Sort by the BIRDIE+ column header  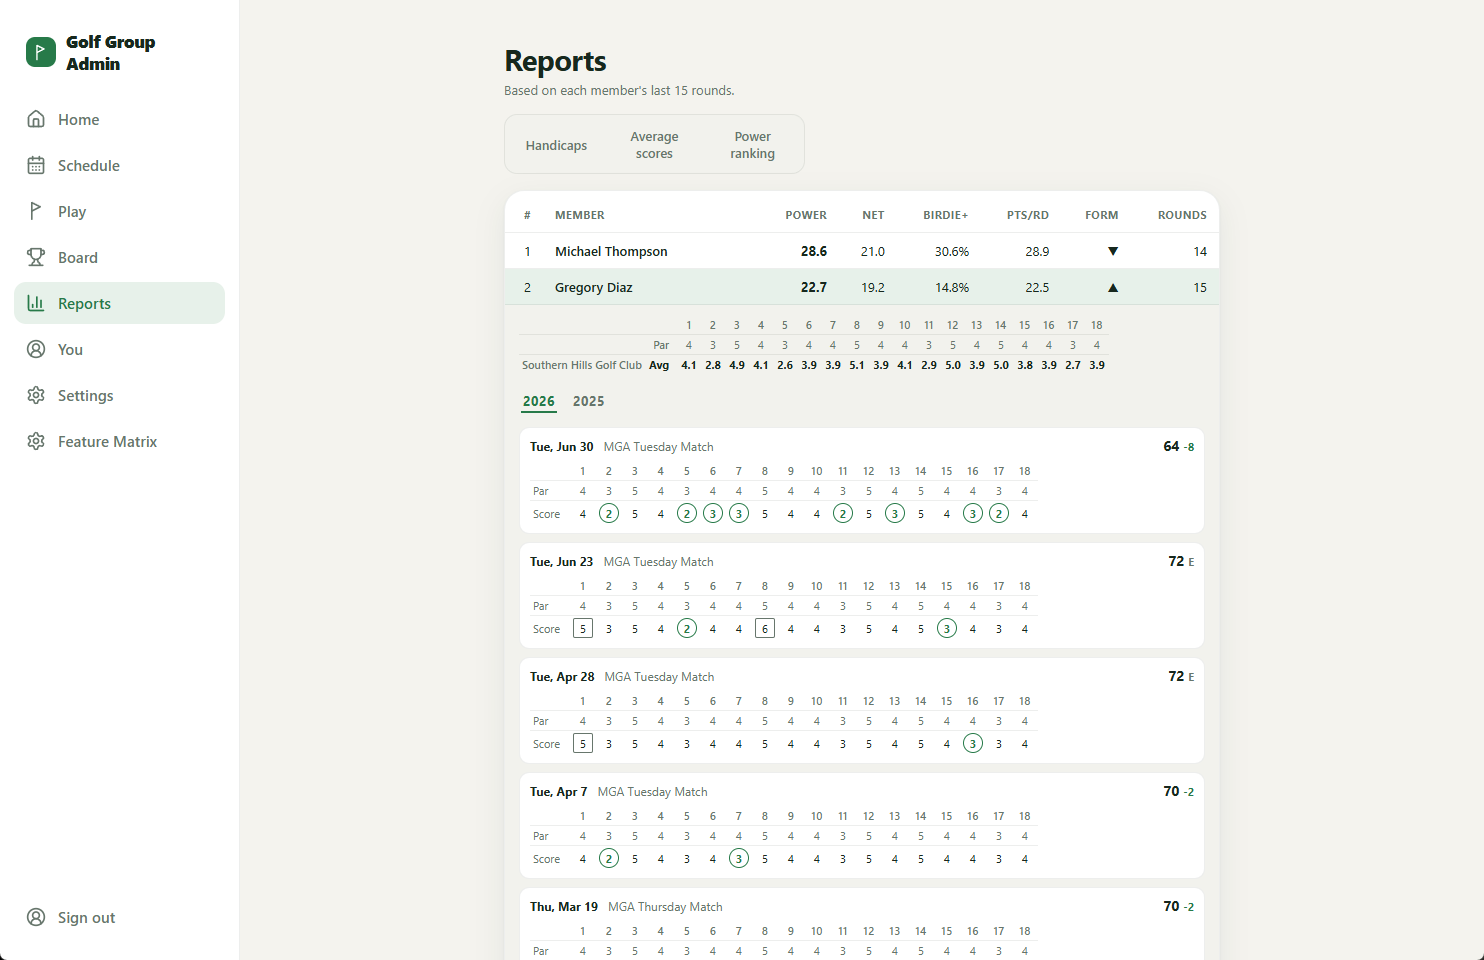pos(945,215)
